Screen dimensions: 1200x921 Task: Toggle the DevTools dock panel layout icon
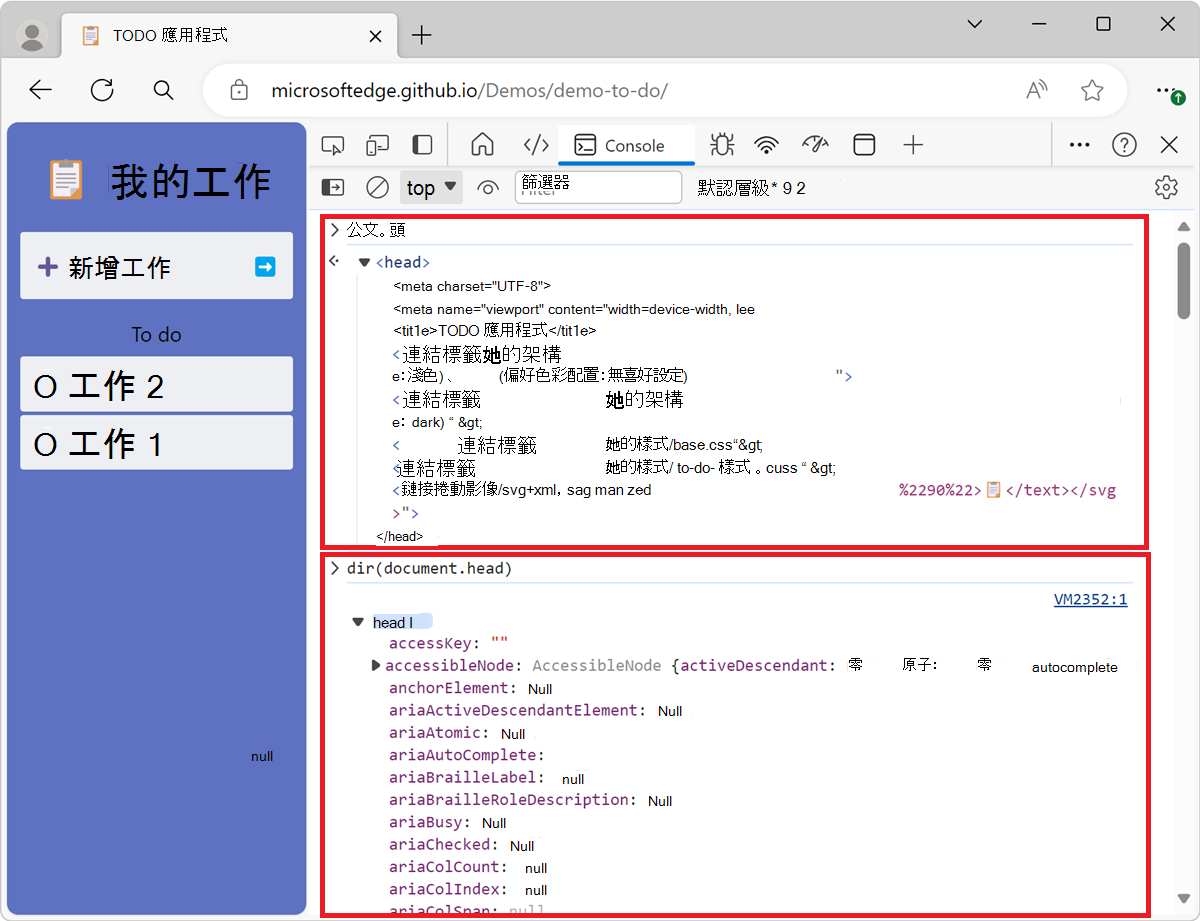(421, 144)
